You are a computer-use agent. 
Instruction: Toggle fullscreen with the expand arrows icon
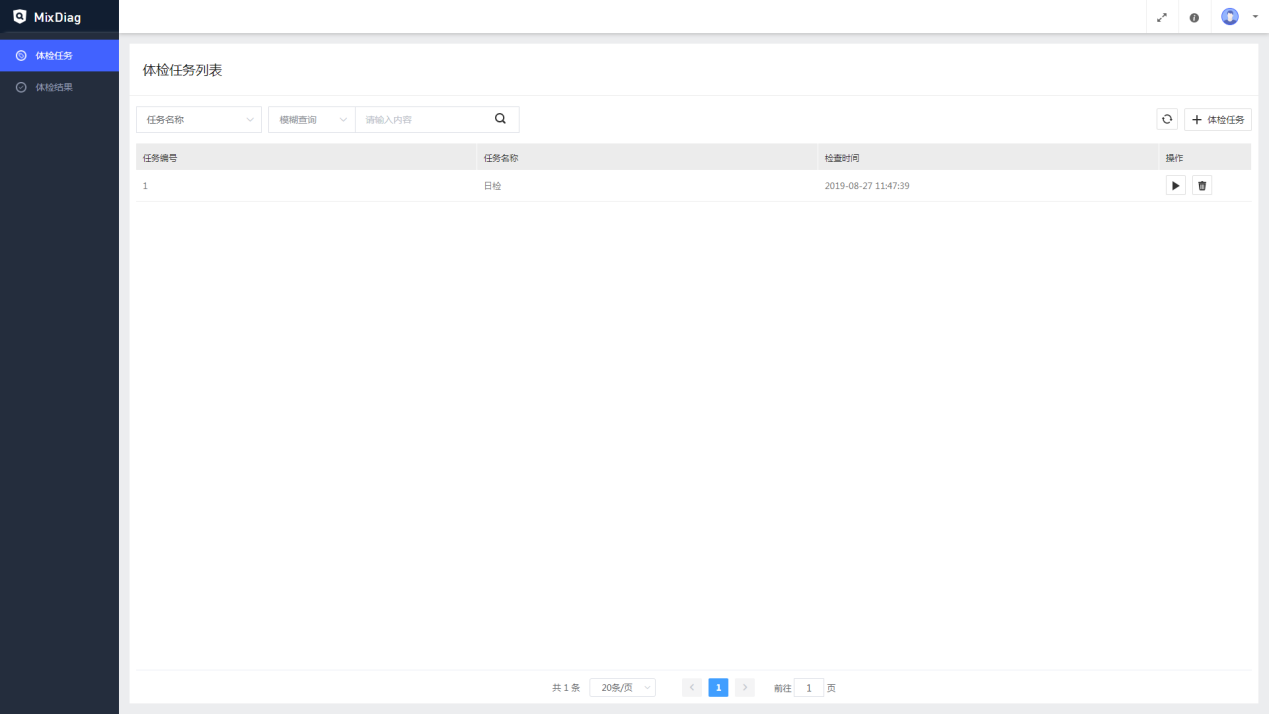pos(1162,17)
